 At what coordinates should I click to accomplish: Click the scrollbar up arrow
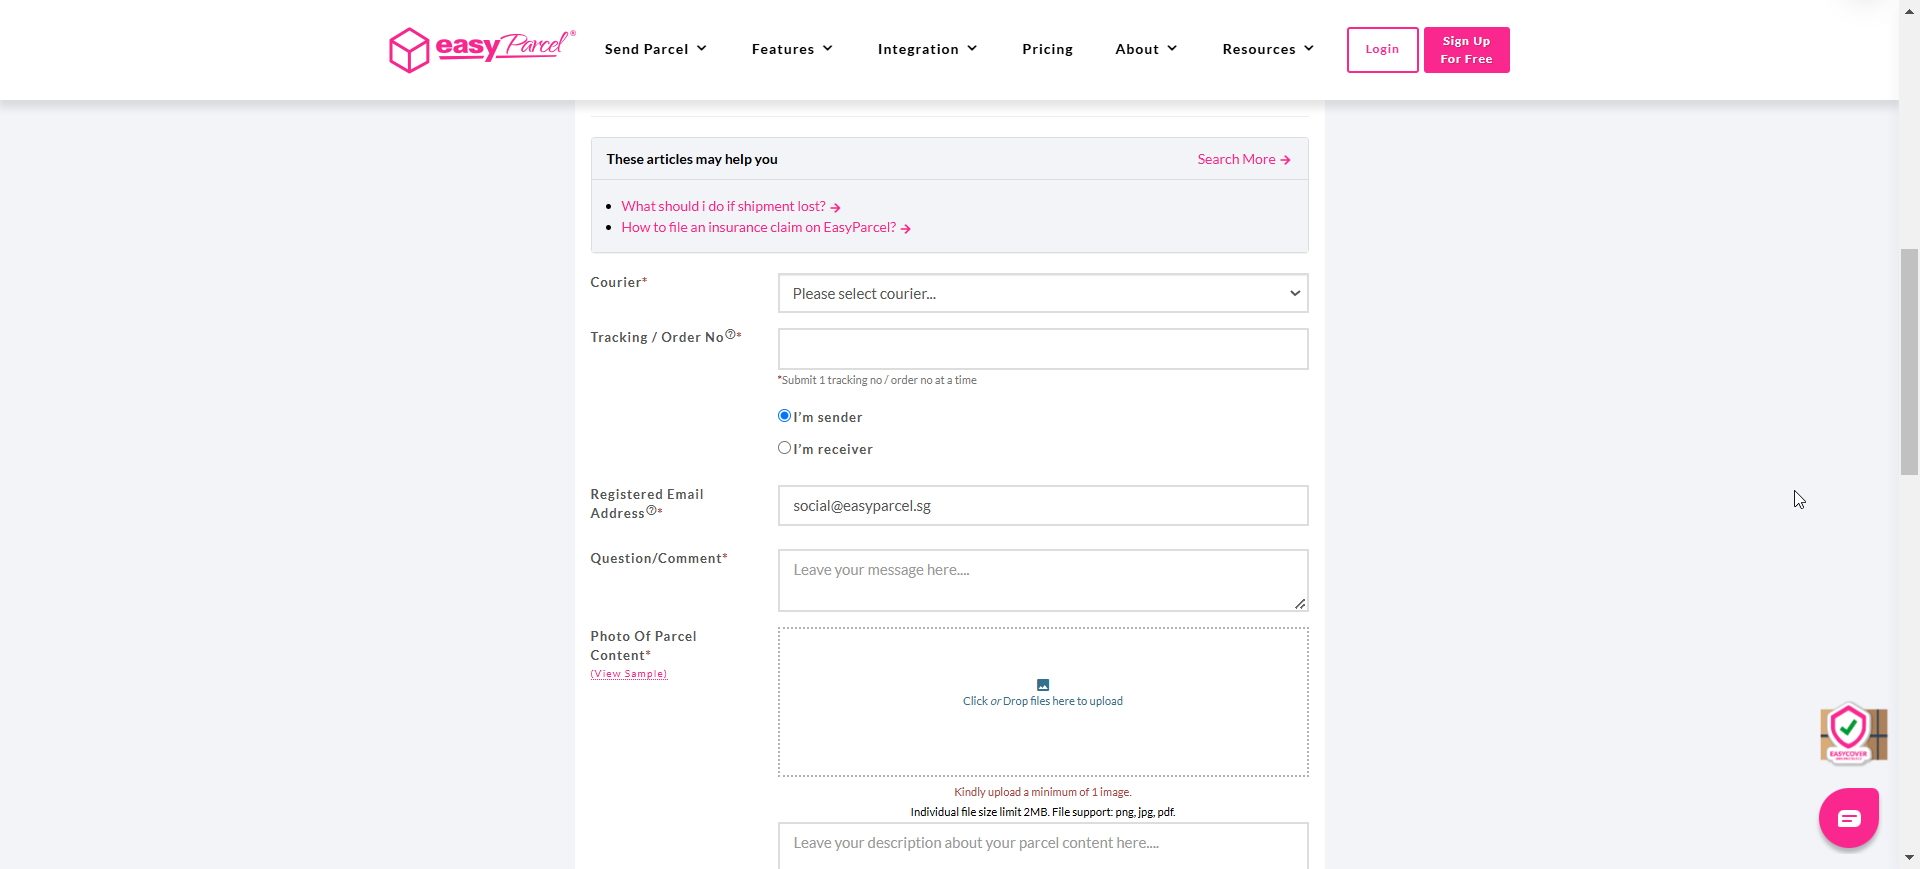tap(1909, 10)
